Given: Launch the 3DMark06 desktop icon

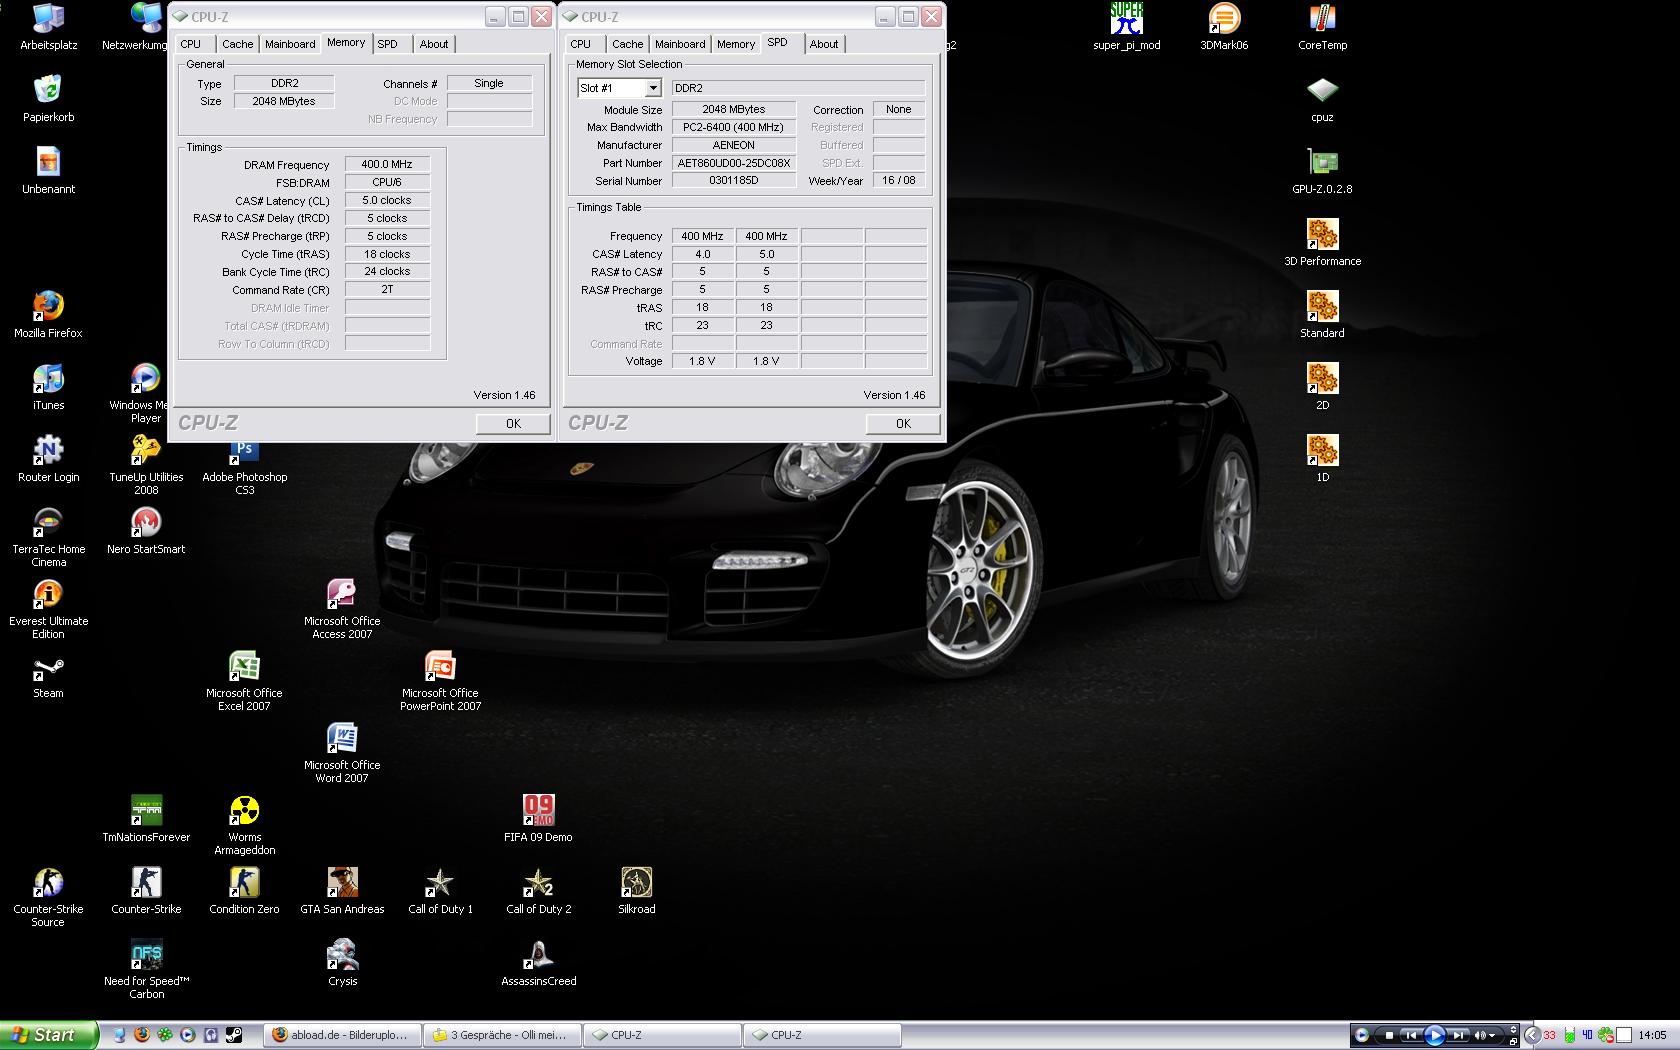Looking at the screenshot, I should pos(1223,19).
